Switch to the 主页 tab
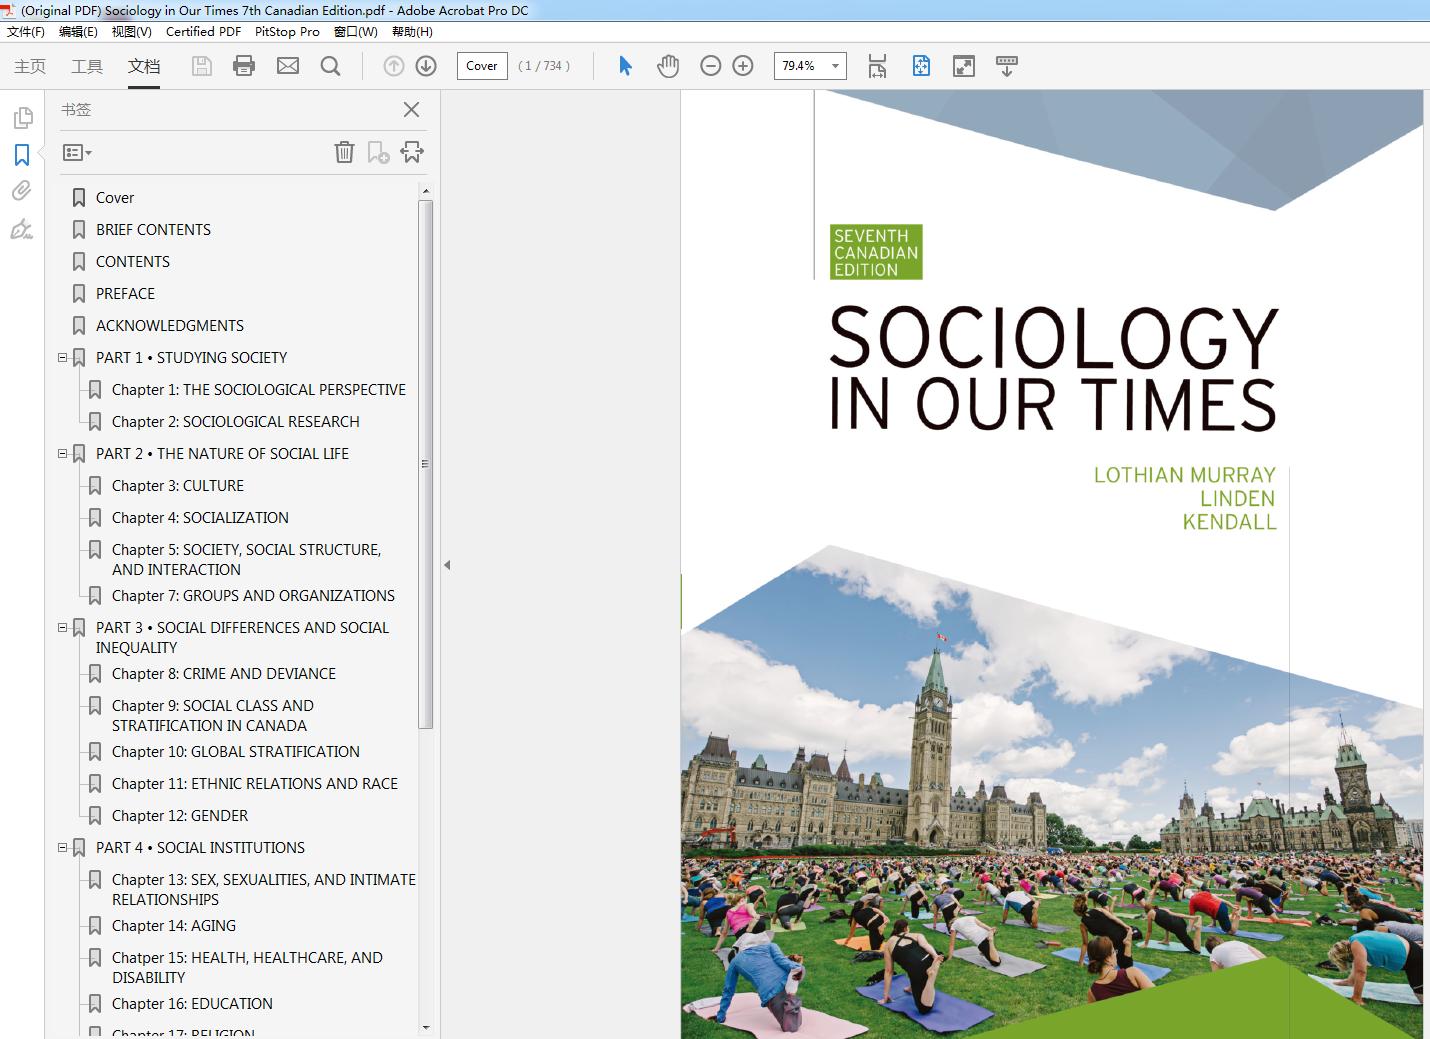This screenshot has height=1039, width=1430. (x=30, y=66)
